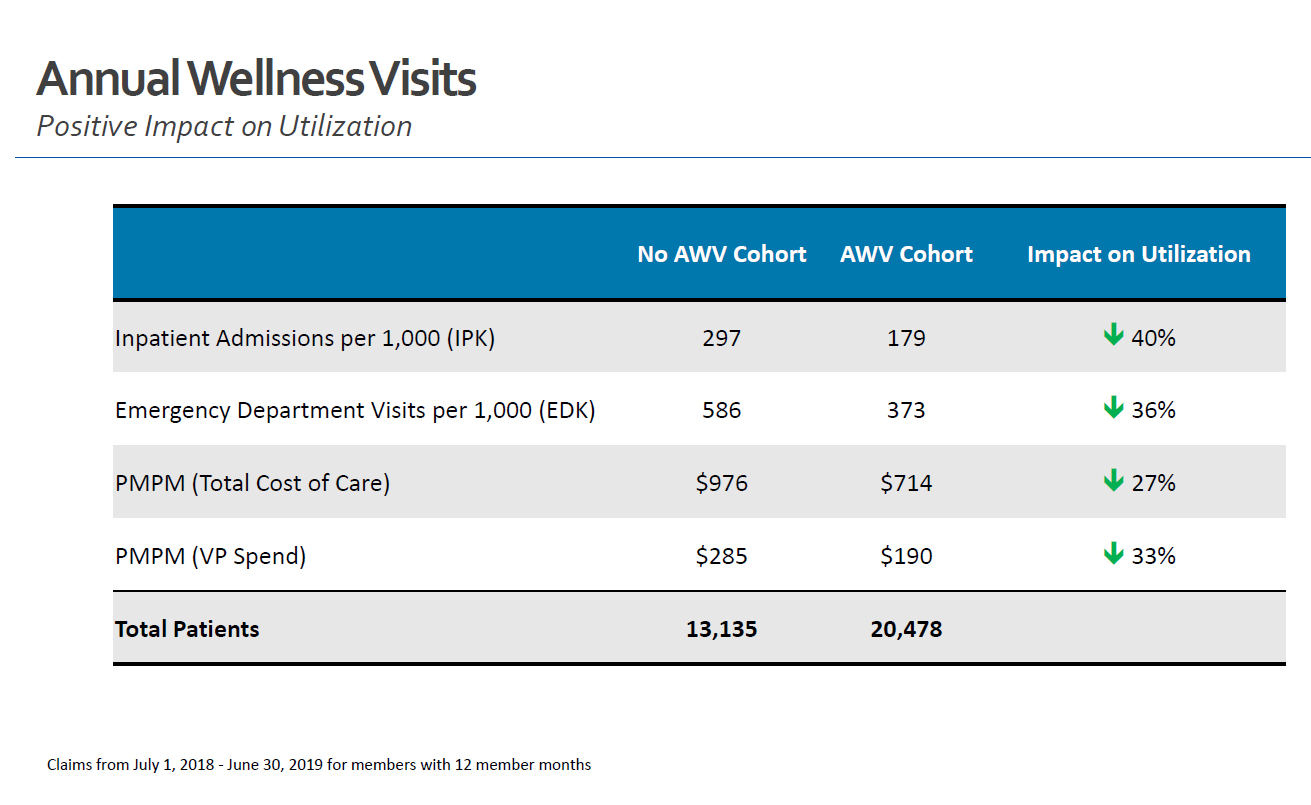Select the Total Patients row label
1311x805 pixels.
[x=187, y=629]
